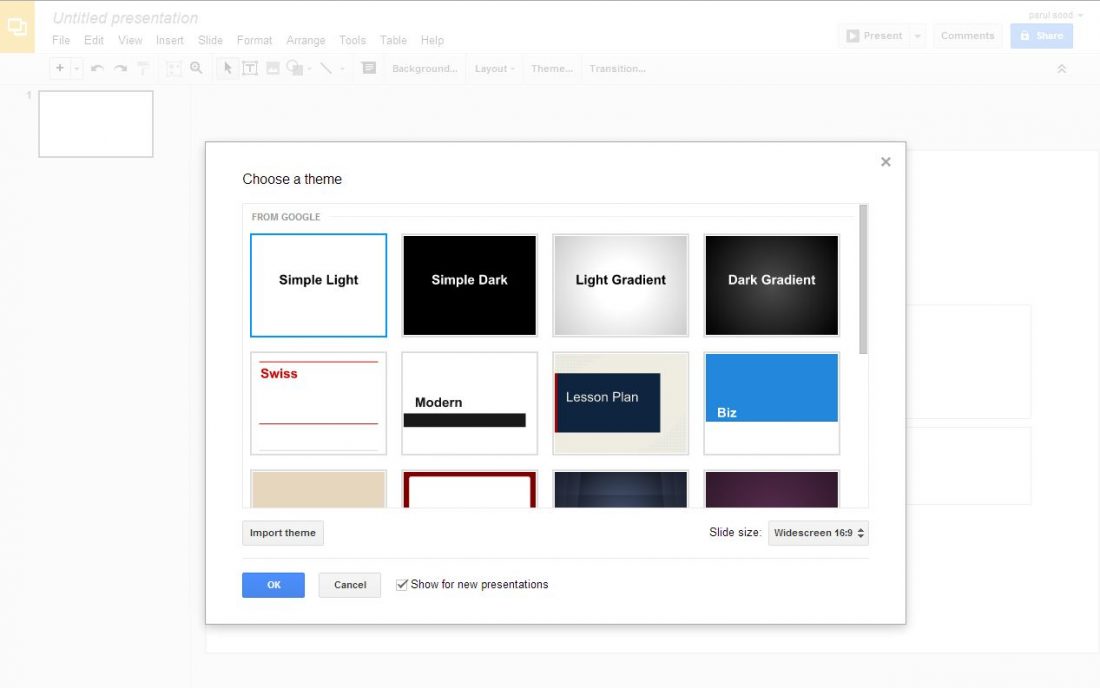Image resolution: width=1100 pixels, height=688 pixels.
Task: Select the Simple Light theme
Action: click(x=318, y=285)
